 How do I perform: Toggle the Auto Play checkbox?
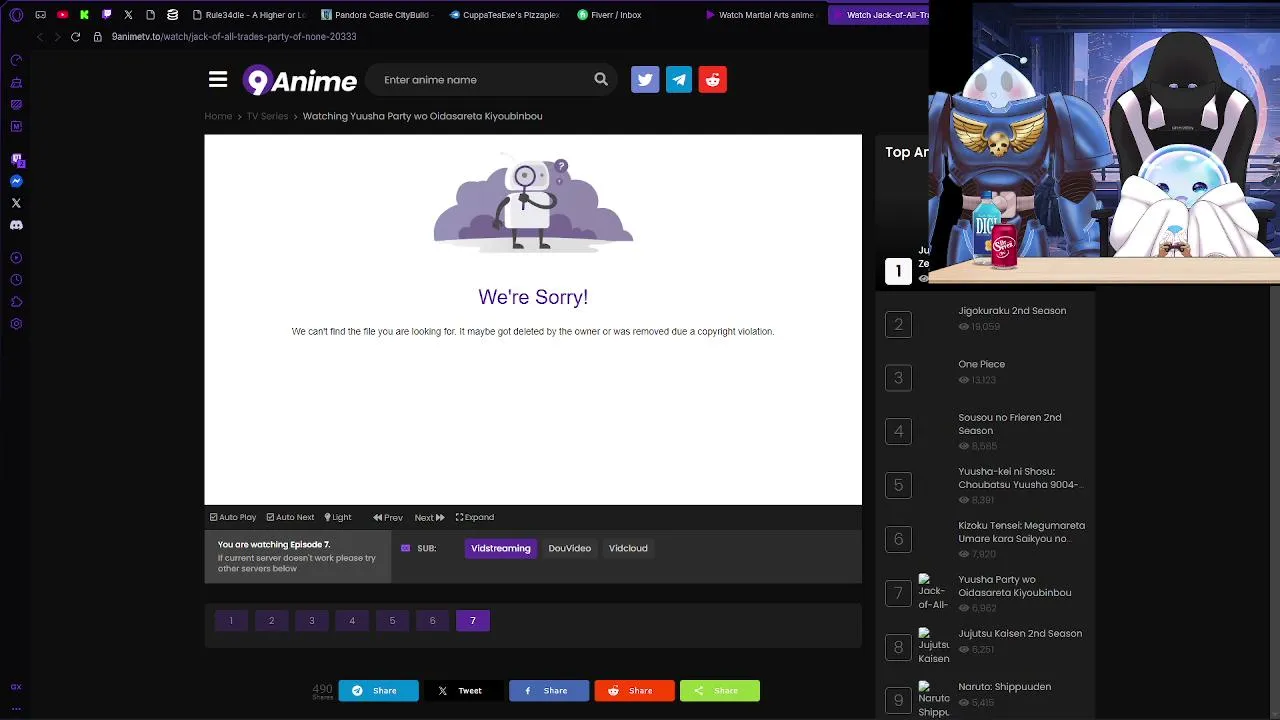point(233,517)
